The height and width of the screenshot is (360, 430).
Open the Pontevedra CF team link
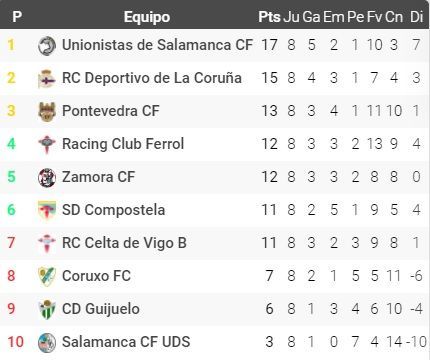coord(111,111)
